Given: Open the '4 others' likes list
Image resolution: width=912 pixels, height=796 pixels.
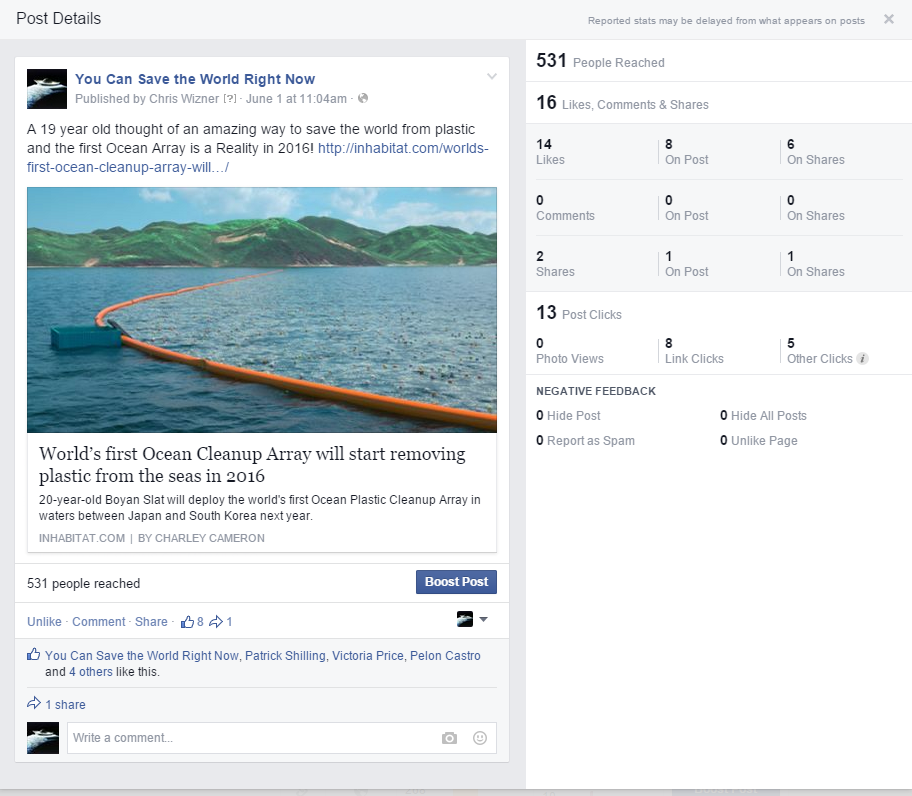Looking at the screenshot, I should (90, 672).
